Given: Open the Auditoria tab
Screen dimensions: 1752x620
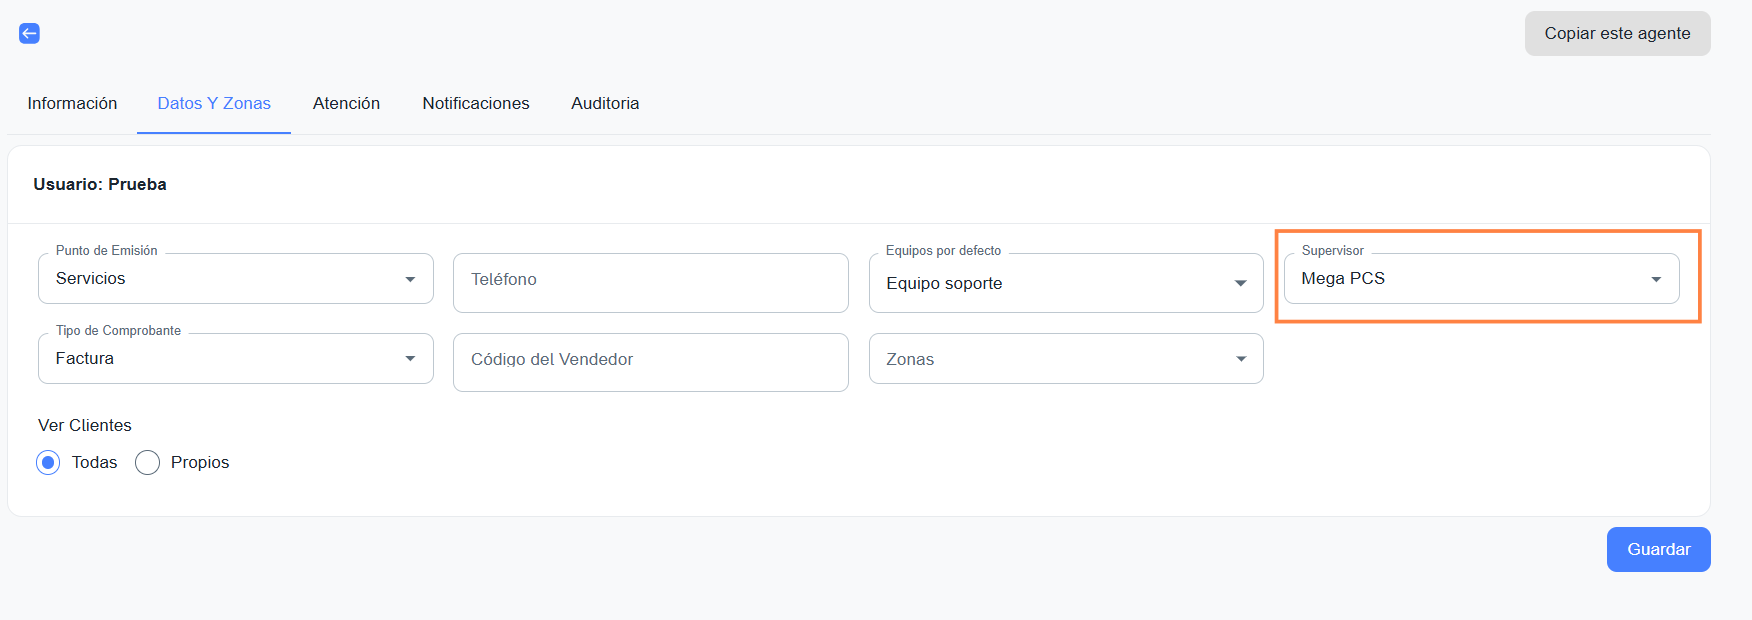Looking at the screenshot, I should (x=605, y=103).
